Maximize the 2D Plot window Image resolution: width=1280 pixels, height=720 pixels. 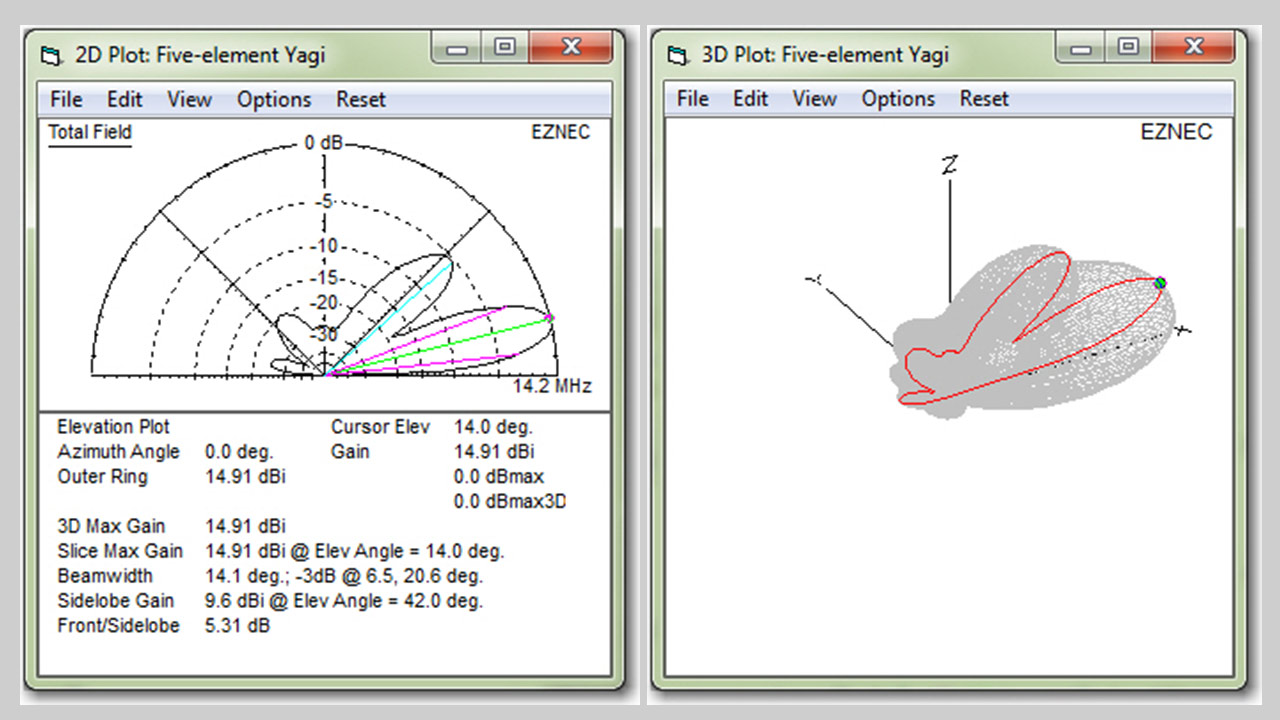click(x=505, y=47)
